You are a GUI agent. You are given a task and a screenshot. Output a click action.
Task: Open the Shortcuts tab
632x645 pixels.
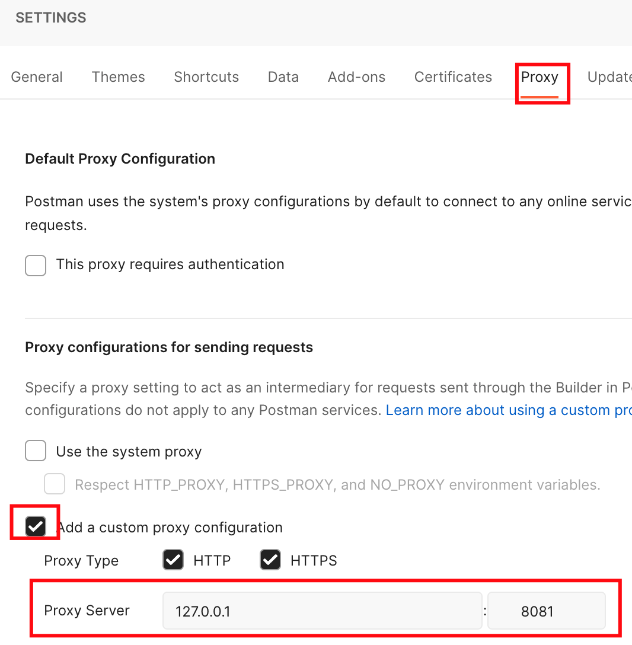(x=206, y=77)
